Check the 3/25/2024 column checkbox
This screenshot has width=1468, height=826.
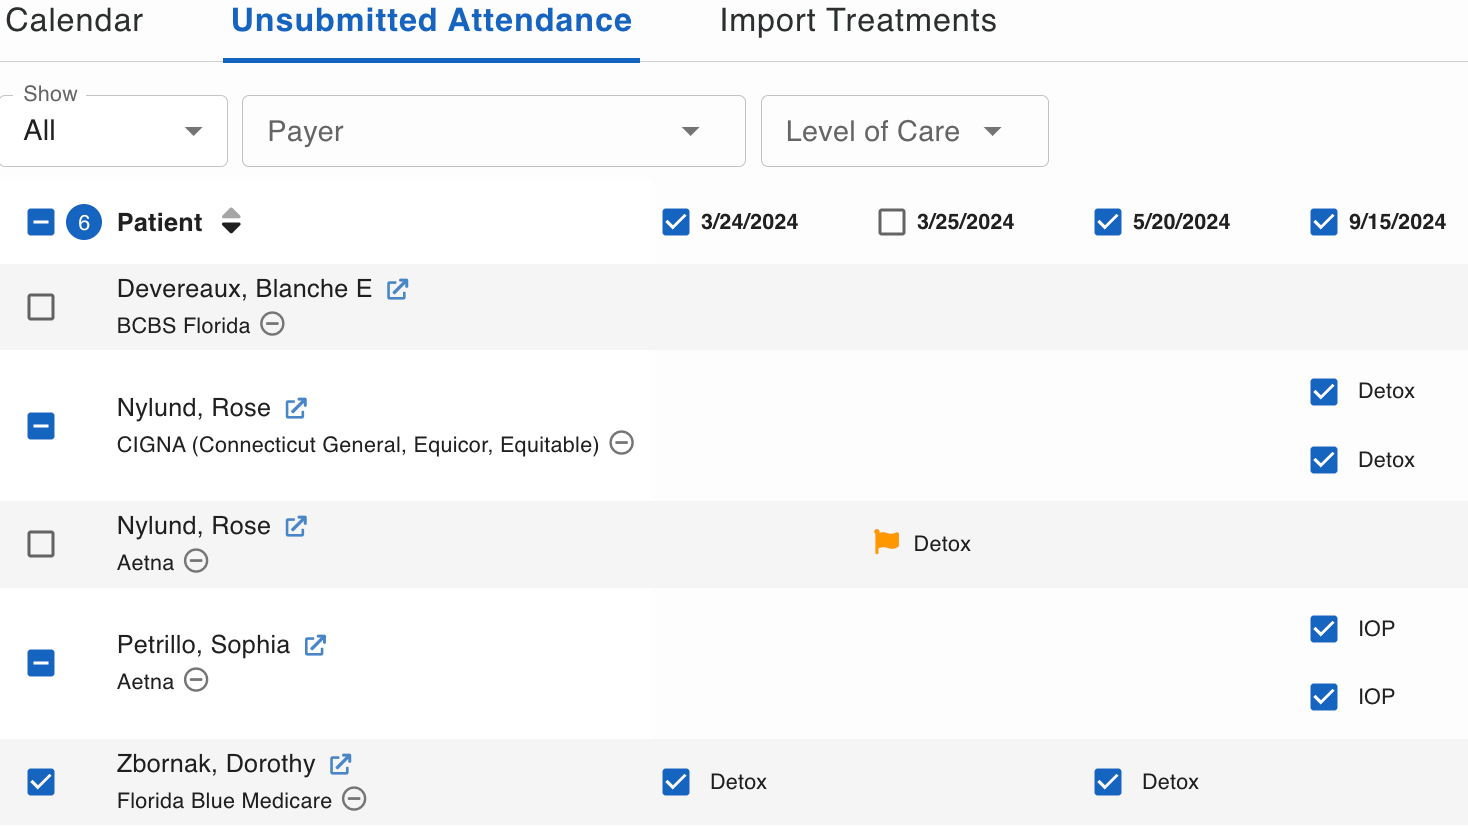(891, 222)
